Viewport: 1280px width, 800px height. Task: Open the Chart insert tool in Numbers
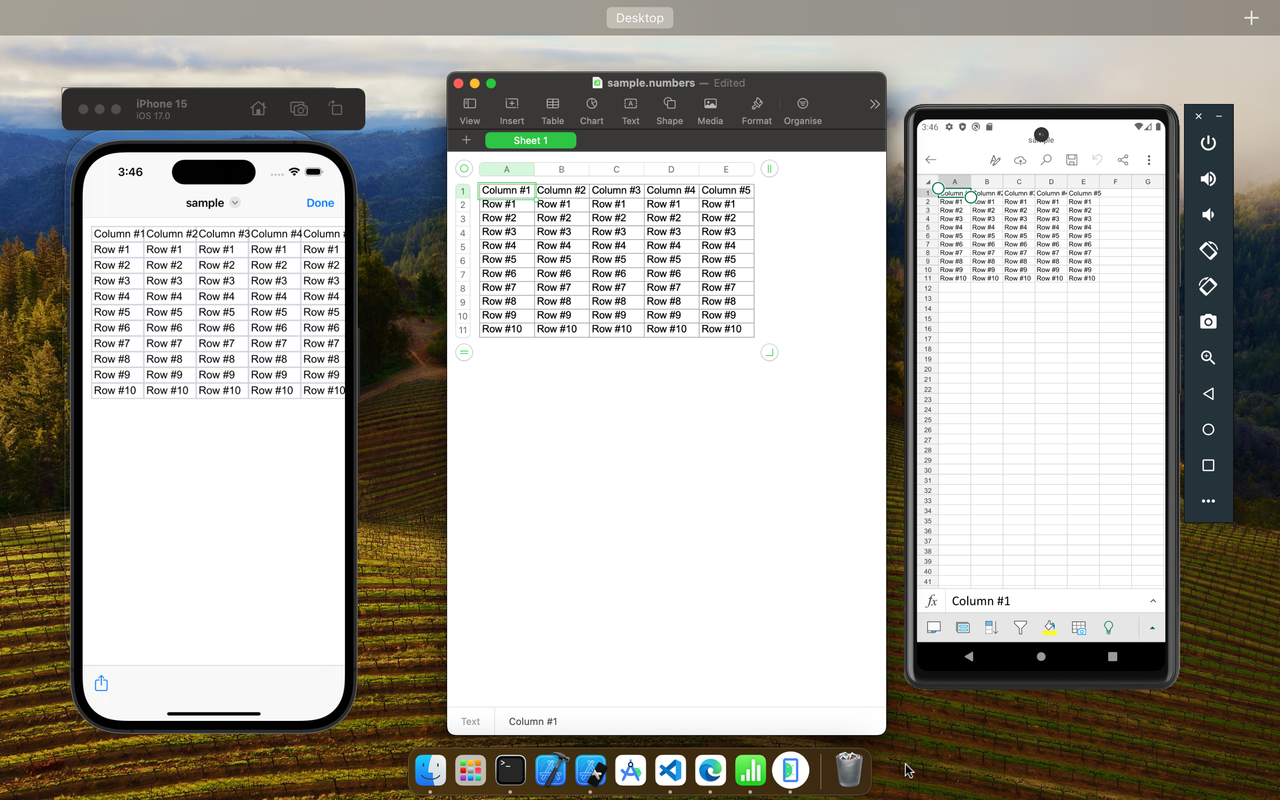pyautogui.click(x=591, y=110)
